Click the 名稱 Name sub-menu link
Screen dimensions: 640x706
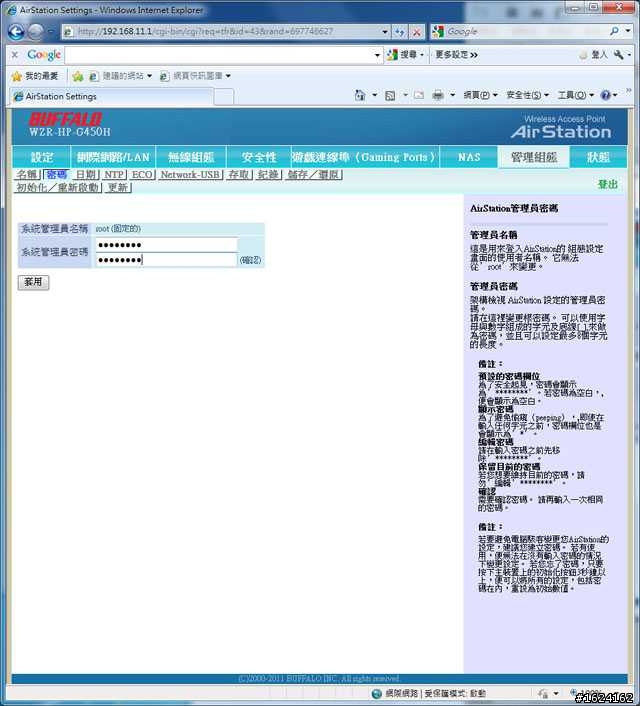click(27, 175)
